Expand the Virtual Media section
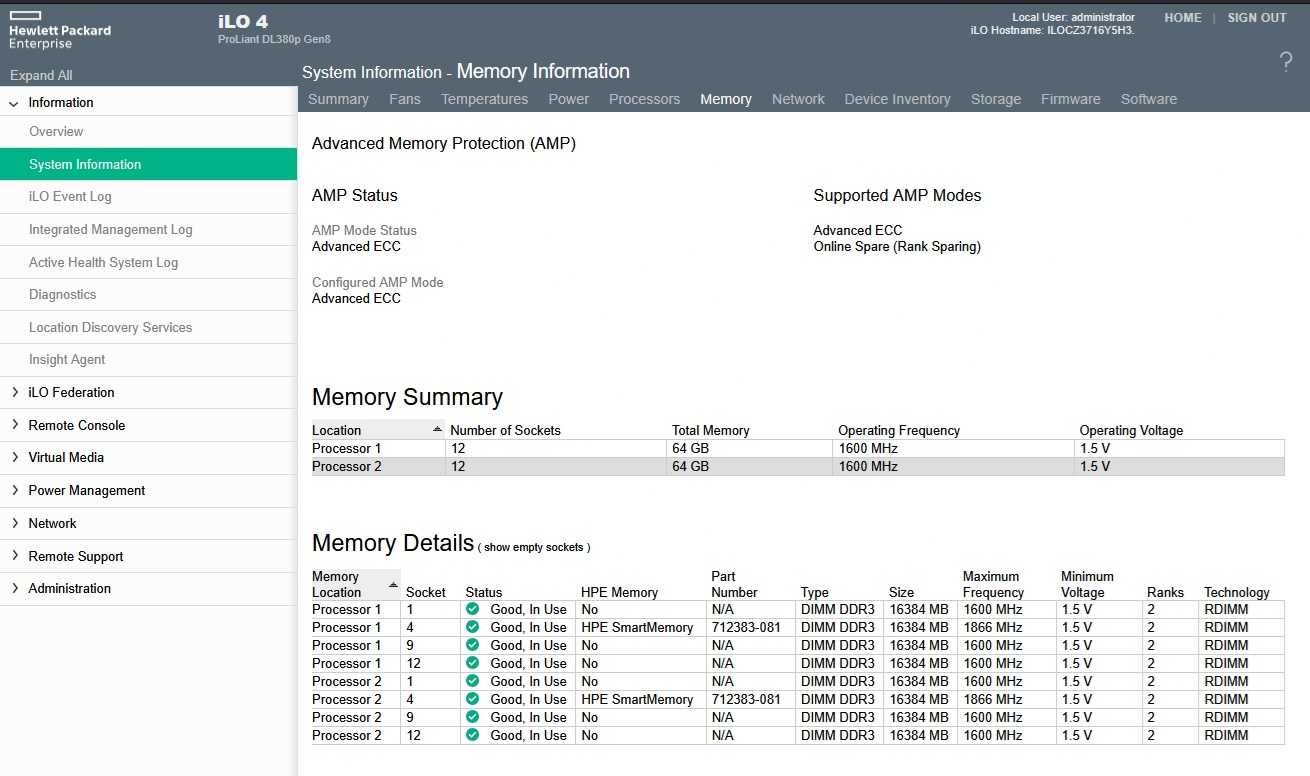 [x=14, y=457]
